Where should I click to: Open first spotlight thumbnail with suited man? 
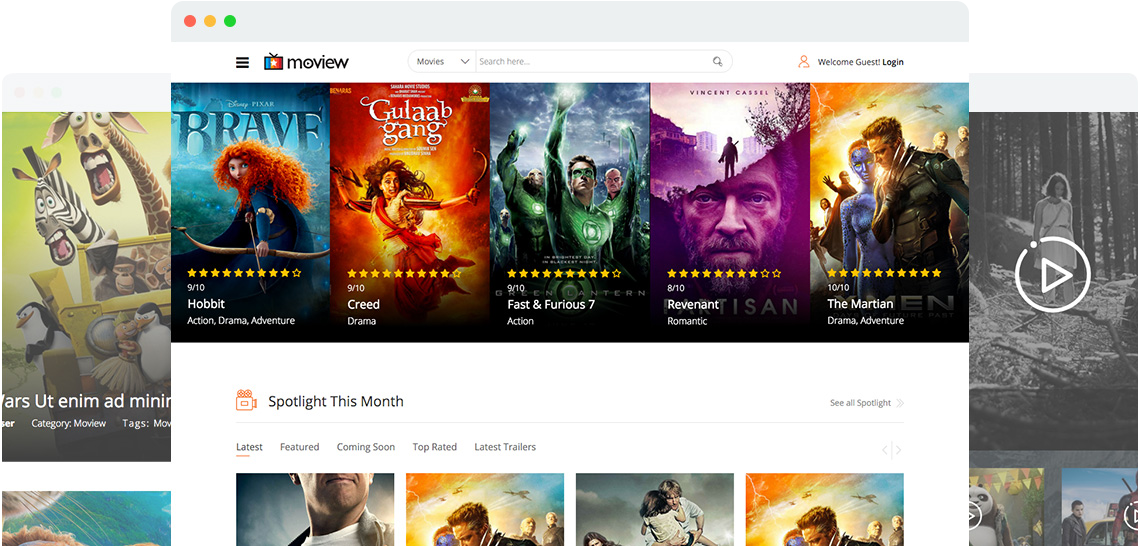tap(315, 509)
